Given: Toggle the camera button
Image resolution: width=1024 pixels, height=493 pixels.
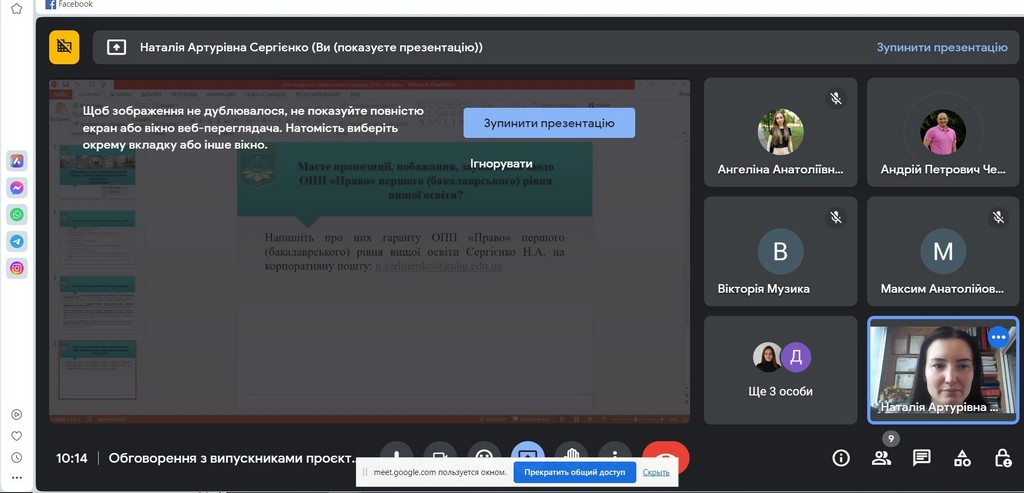Looking at the screenshot, I should (x=440, y=452).
